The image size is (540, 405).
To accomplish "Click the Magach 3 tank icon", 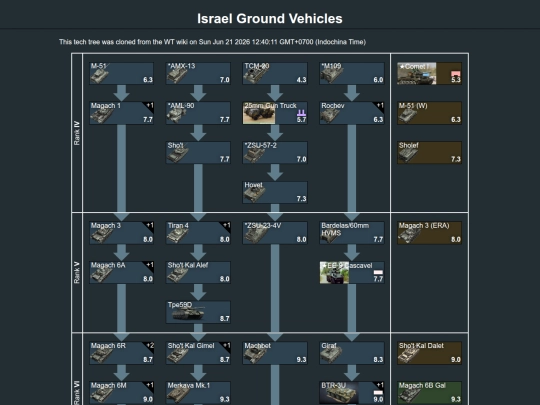I will coord(102,236).
